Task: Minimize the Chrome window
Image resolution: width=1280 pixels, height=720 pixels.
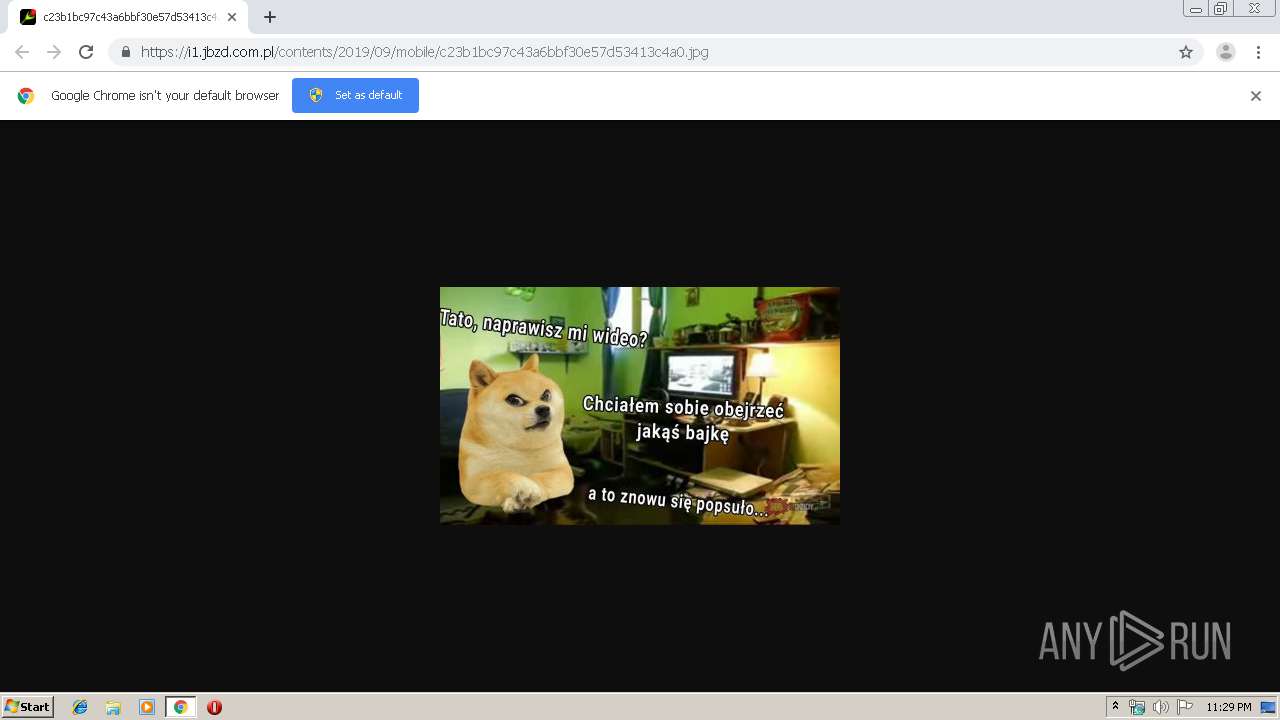Action: pos(1196,9)
